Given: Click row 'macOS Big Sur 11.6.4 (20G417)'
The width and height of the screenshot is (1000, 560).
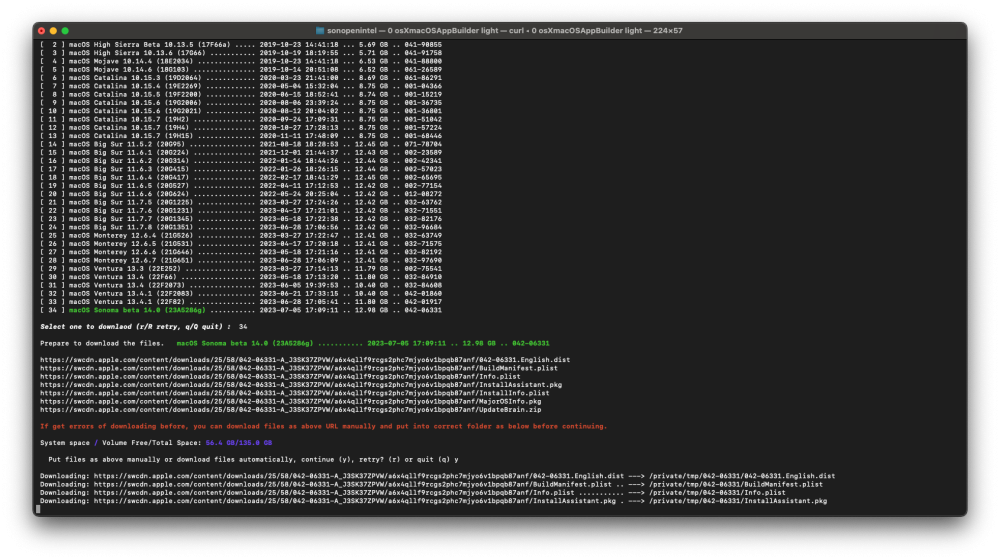Looking at the screenshot, I should (x=241, y=177).
